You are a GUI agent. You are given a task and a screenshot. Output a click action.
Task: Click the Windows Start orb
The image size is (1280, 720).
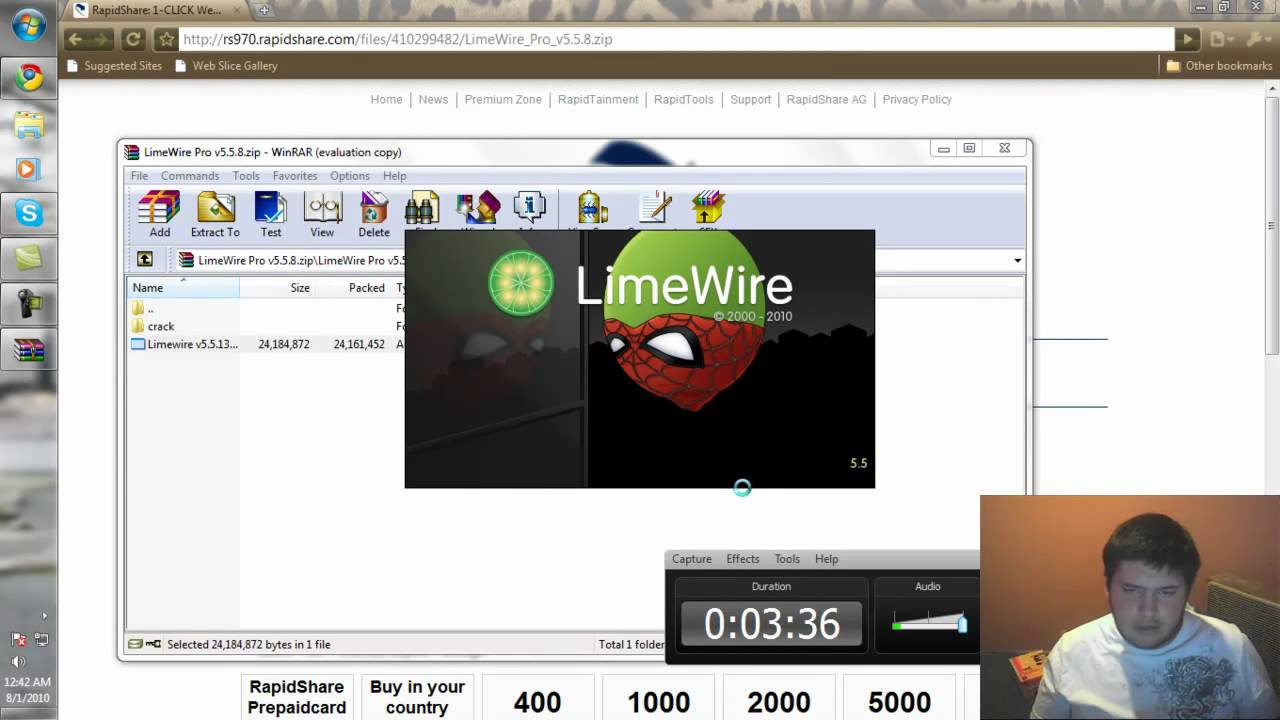click(x=28, y=25)
